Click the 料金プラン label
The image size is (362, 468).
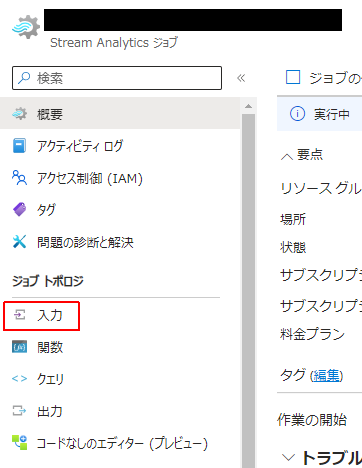pyautogui.click(x=313, y=334)
